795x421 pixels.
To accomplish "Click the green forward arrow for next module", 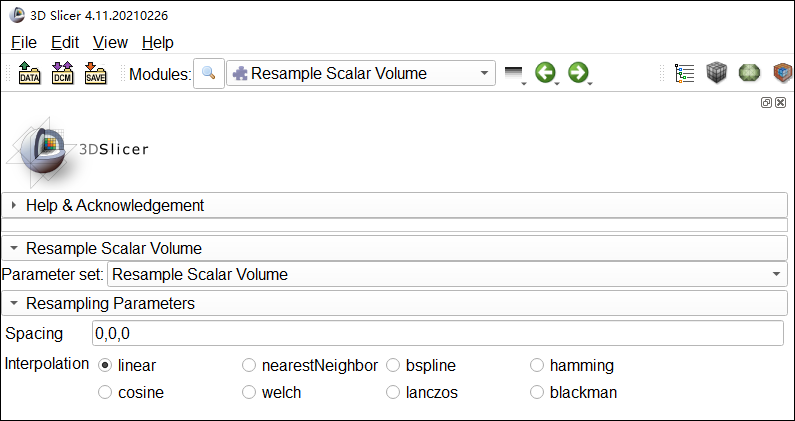I will click(x=578, y=73).
